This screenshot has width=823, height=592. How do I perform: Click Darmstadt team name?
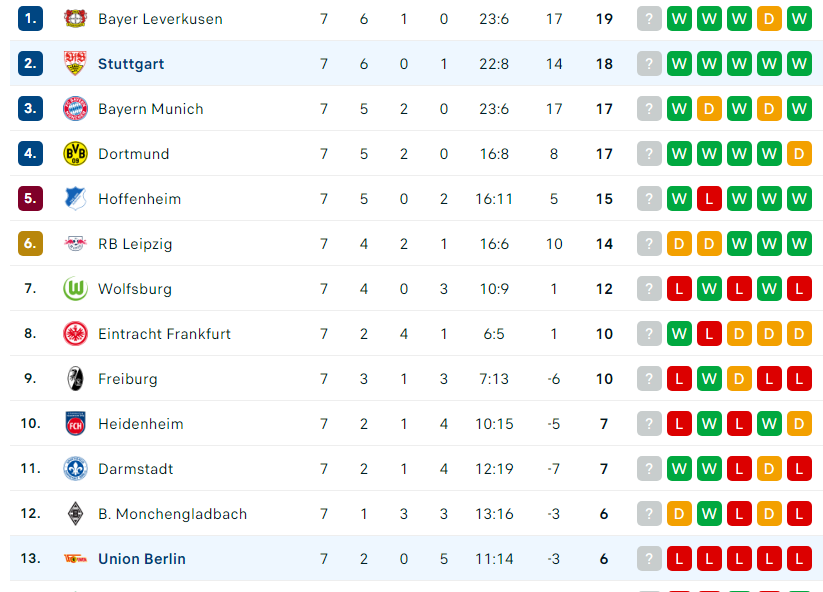[x=135, y=469]
